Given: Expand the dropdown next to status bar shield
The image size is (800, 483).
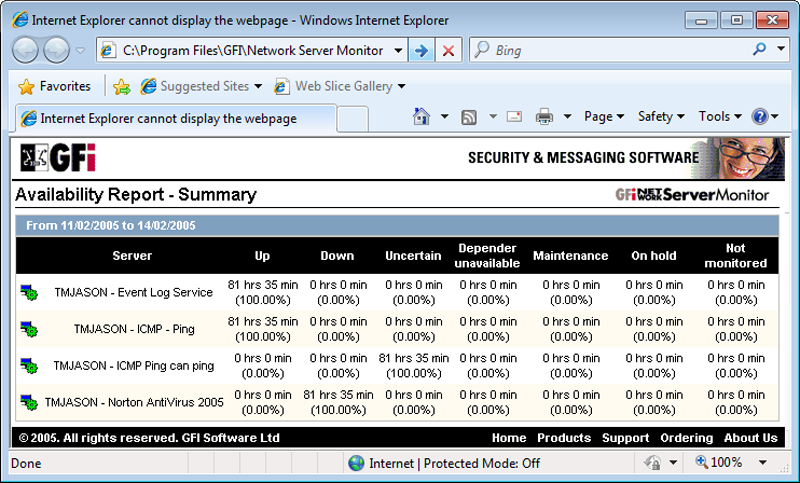Looking at the screenshot, I should pos(673,463).
